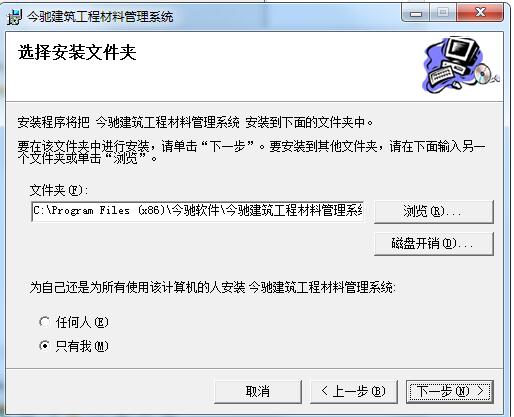
Task: Select the 任何人 radio button
Action: click(x=45, y=322)
